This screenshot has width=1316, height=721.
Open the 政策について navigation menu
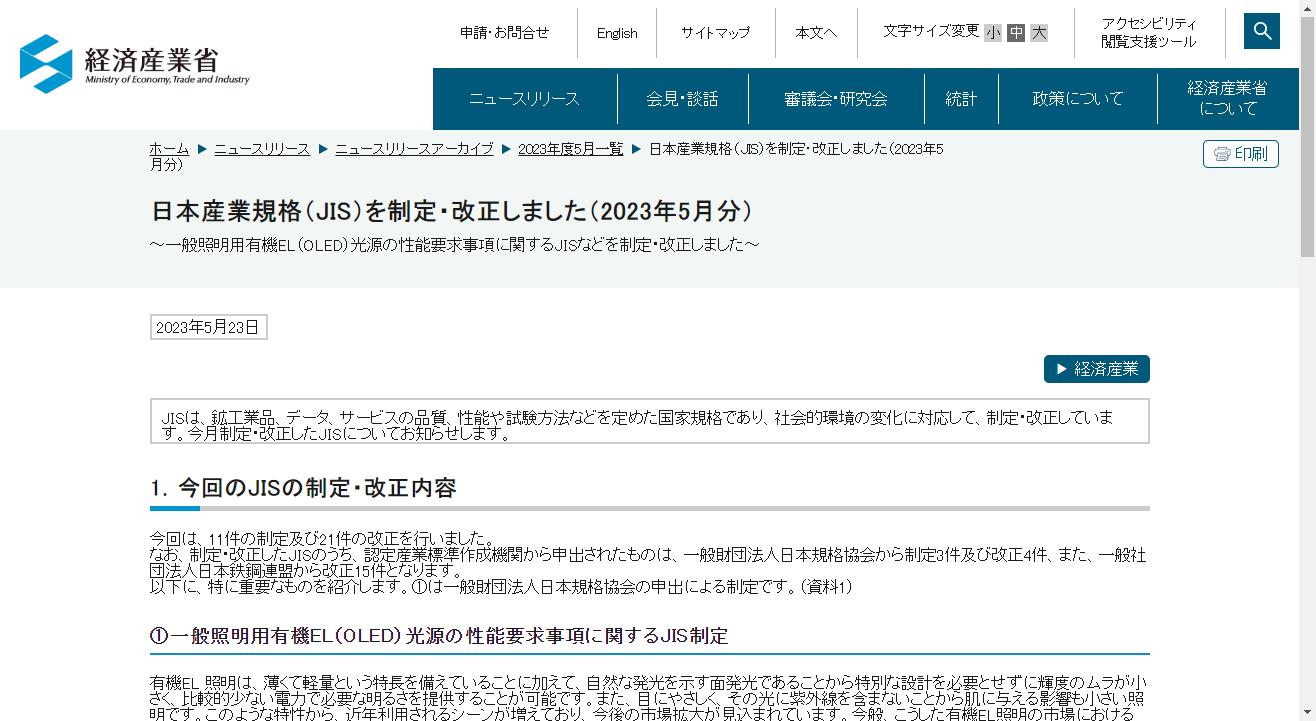1077,98
